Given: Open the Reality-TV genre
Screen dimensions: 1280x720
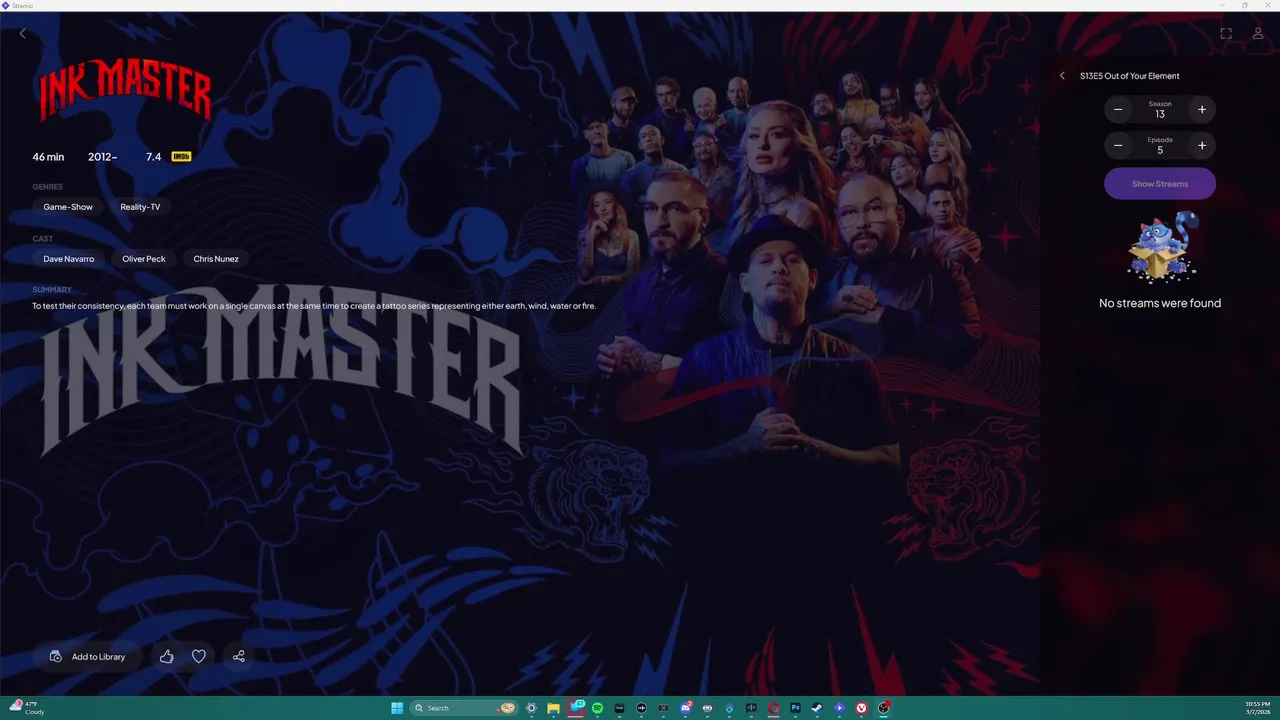Looking at the screenshot, I should coord(140,207).
